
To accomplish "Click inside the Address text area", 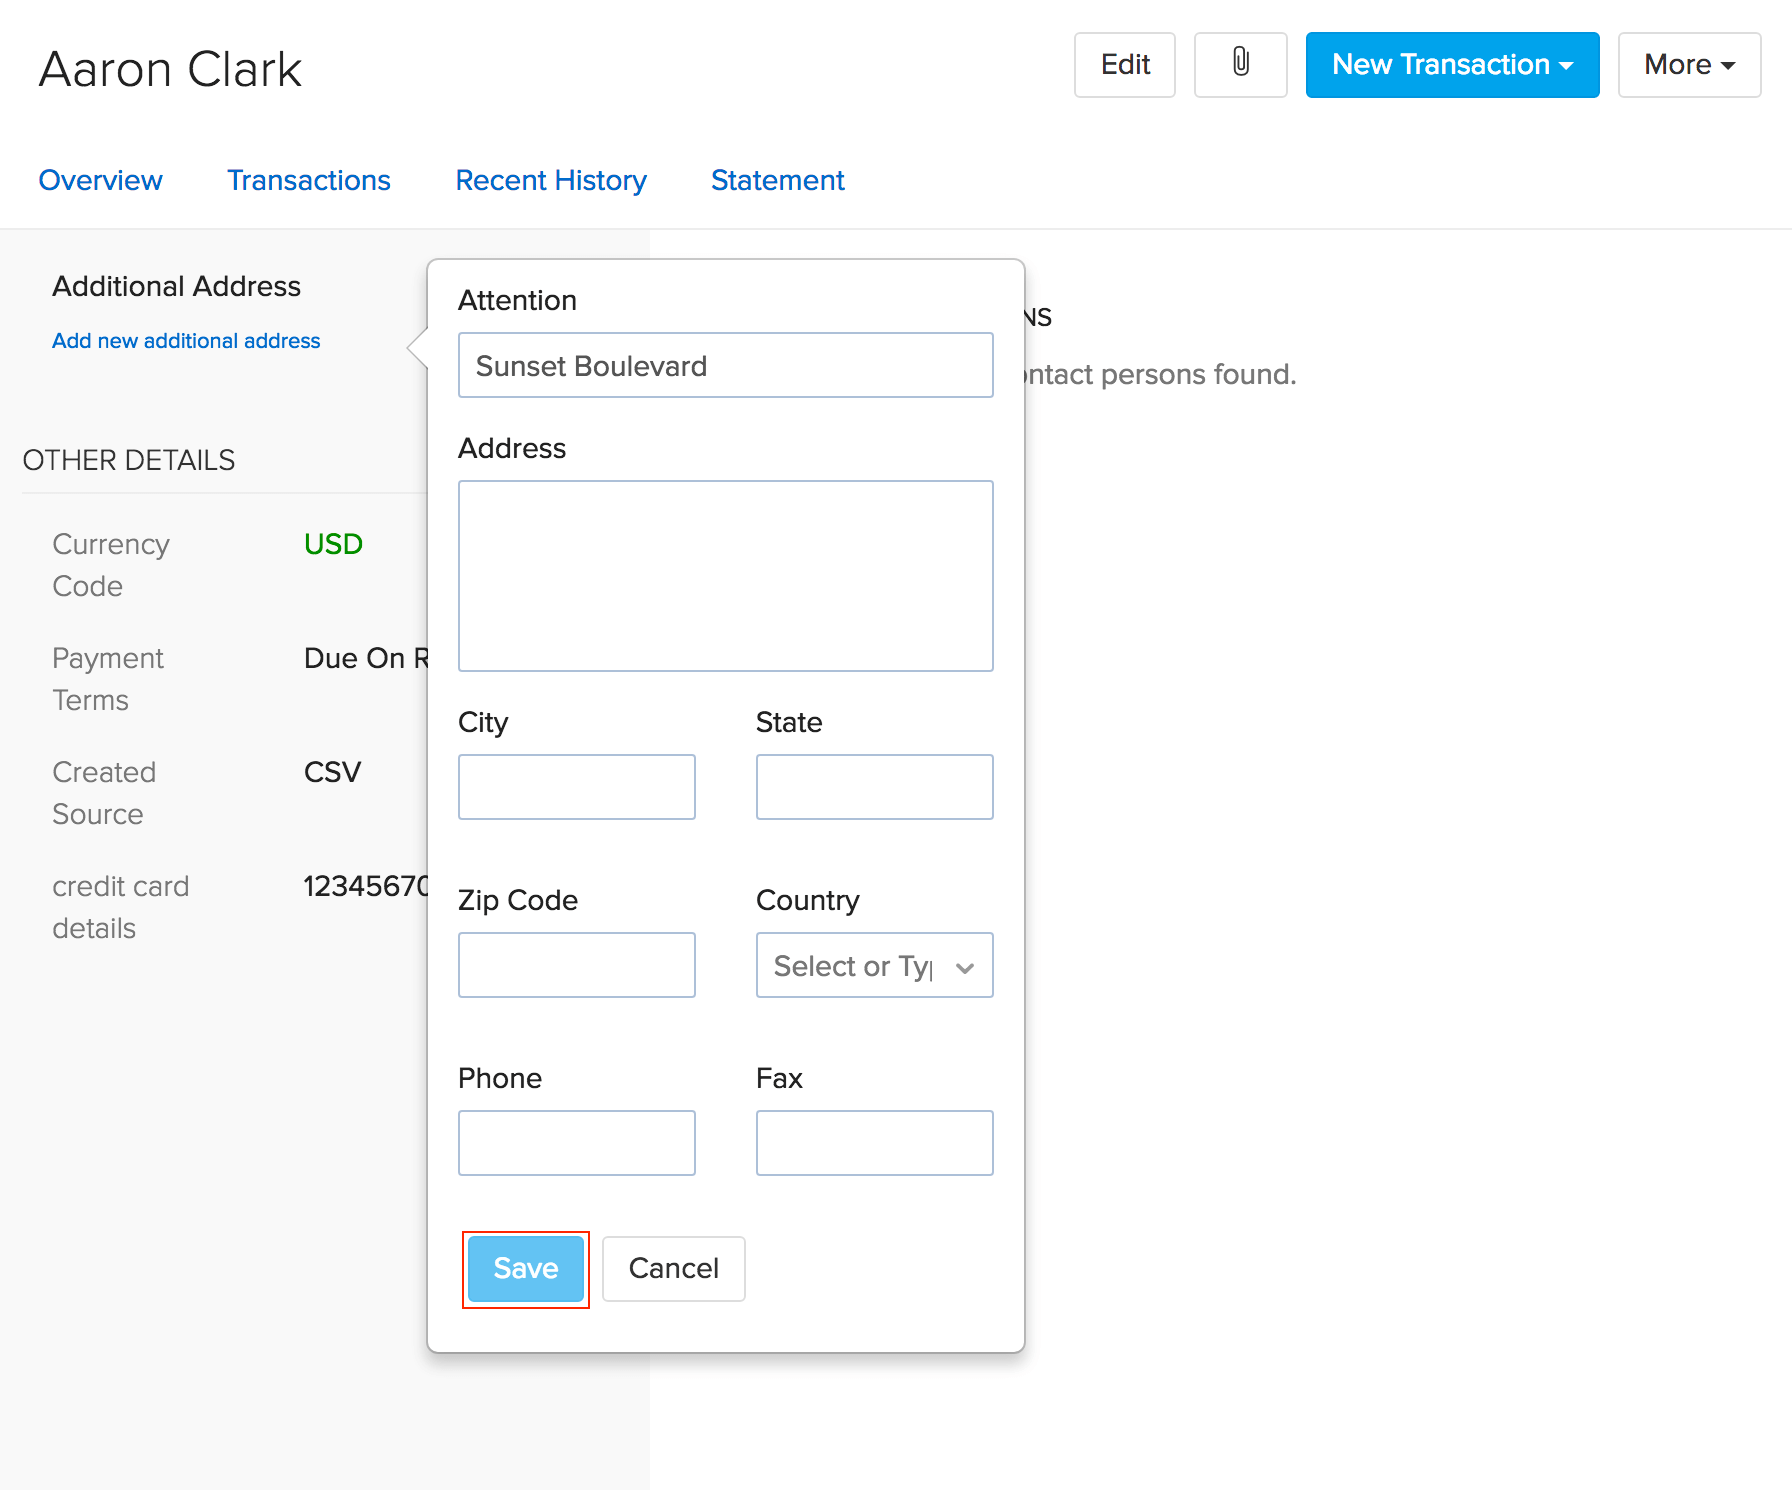I will click(725, 575).
